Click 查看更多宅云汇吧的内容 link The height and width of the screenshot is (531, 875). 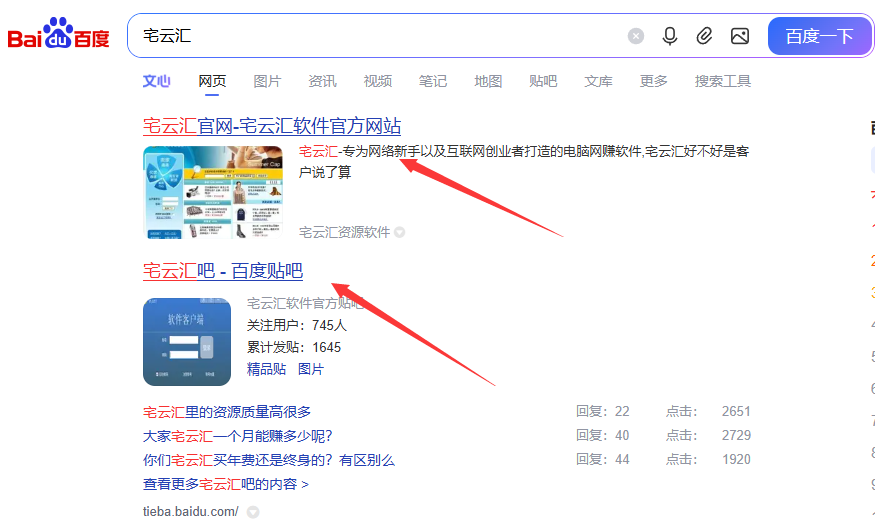(225, 484)
